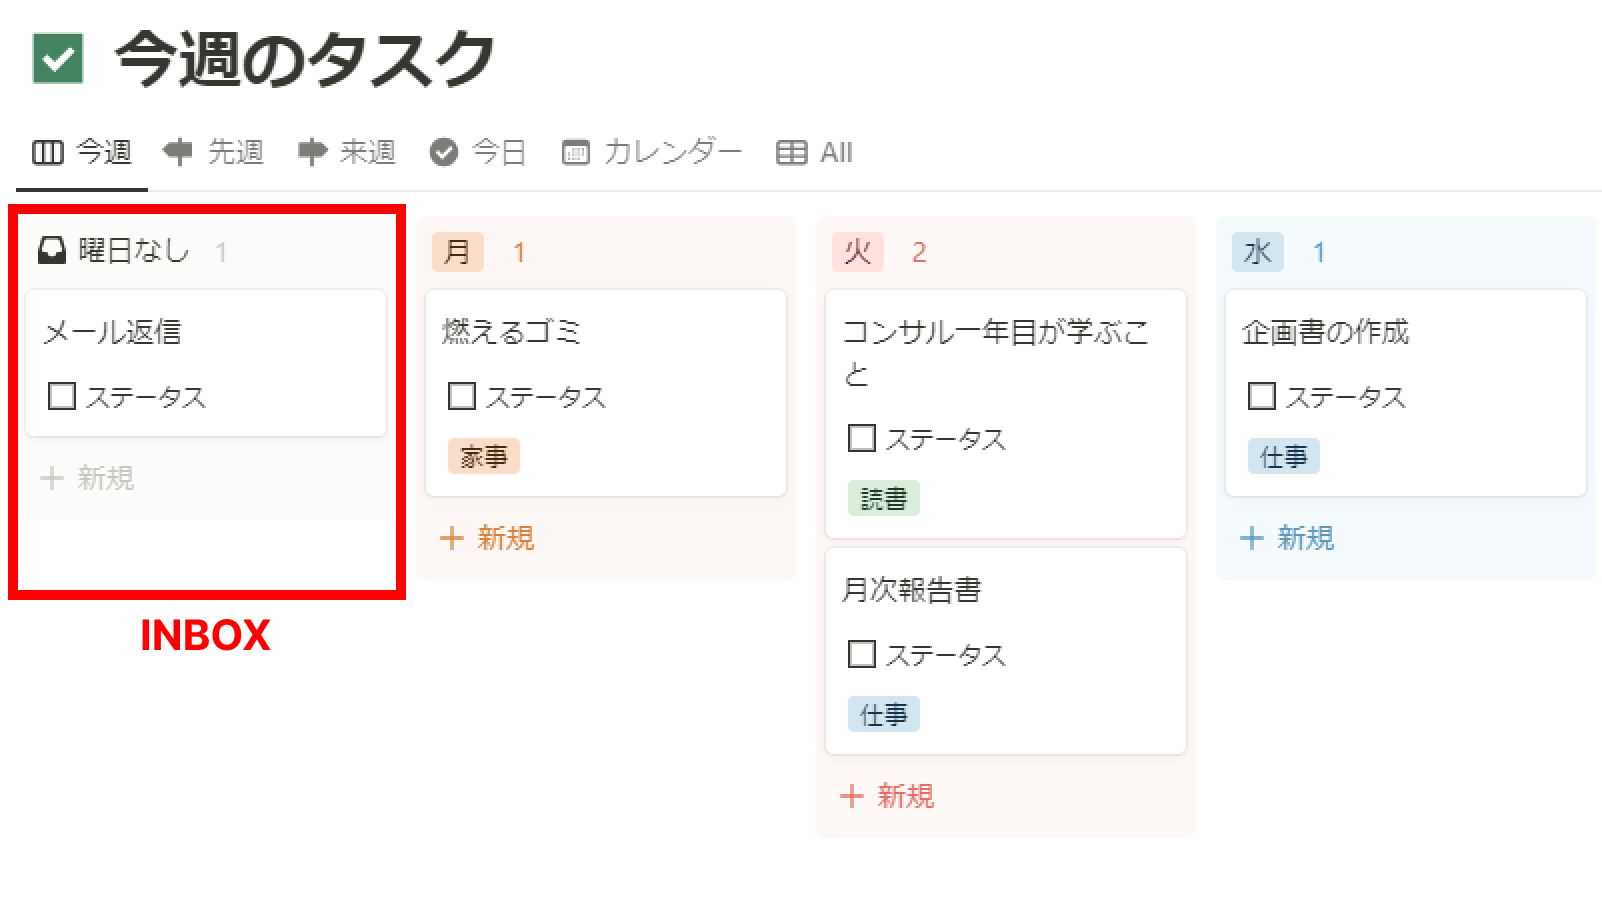Check the ステータス box for 燃えるゴミ

coord(462,396)
